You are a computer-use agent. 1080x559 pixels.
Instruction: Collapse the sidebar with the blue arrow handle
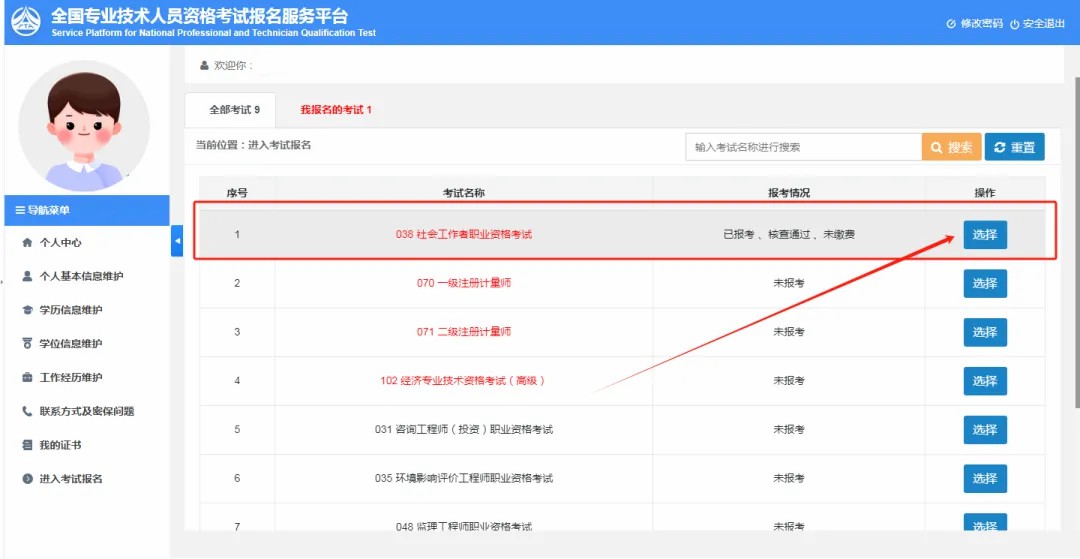point(177,241)
